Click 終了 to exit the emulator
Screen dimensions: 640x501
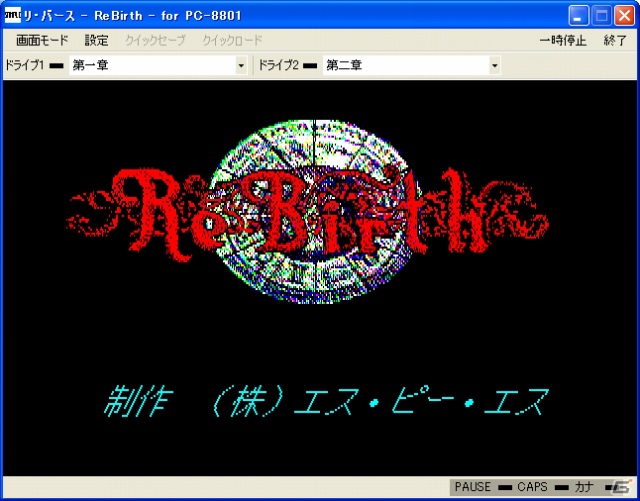(615, 40)
